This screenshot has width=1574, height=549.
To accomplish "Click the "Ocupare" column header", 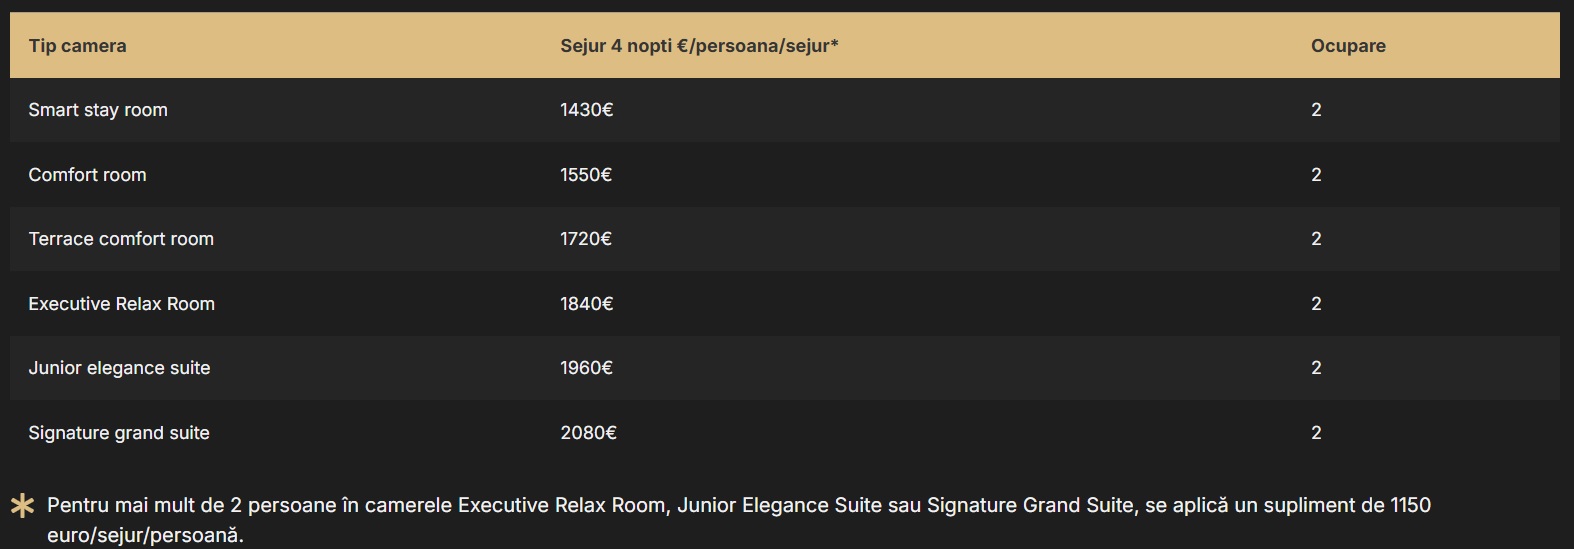I will click(1347, 46).
